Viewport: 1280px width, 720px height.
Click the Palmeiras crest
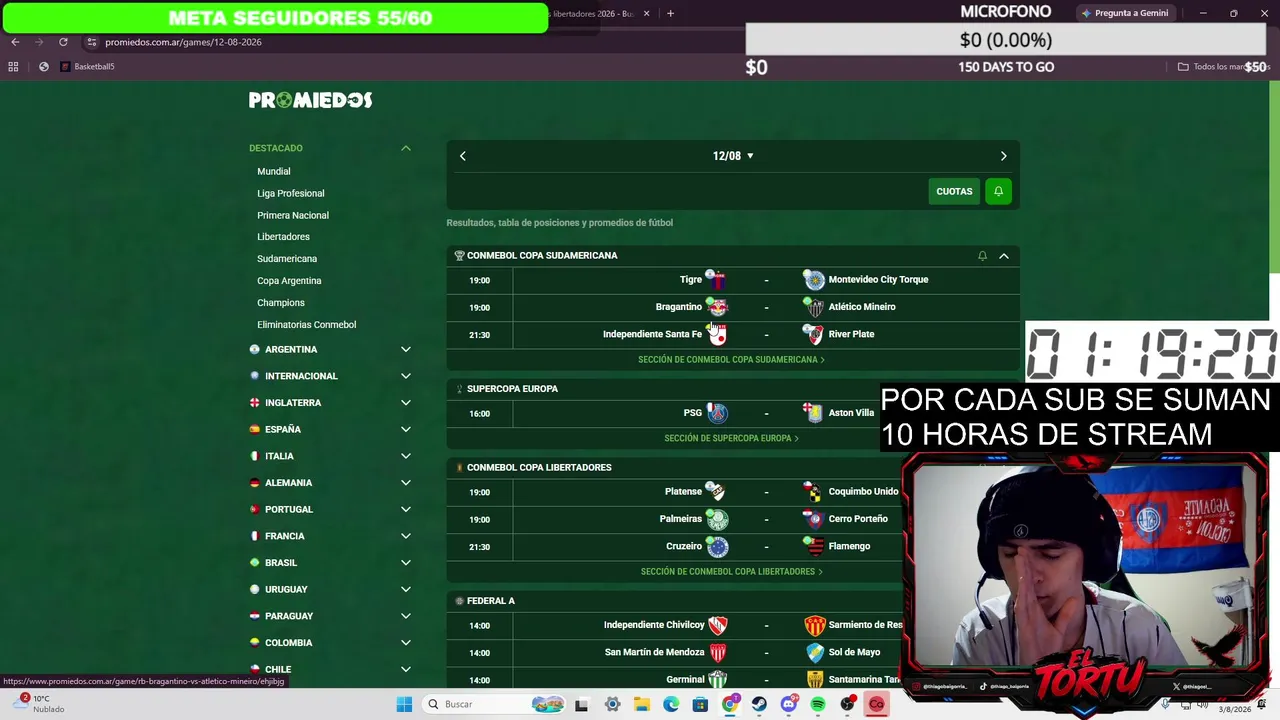click(x=717, y=519)
